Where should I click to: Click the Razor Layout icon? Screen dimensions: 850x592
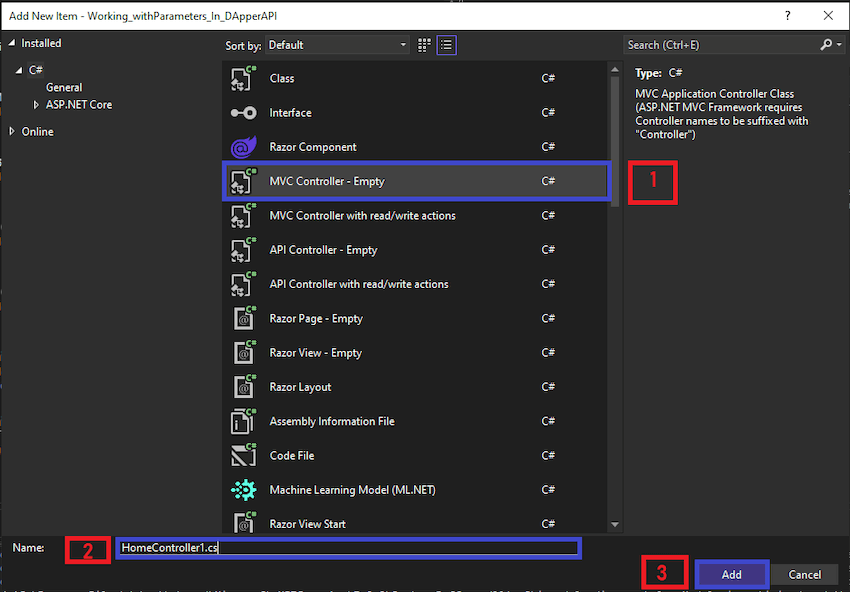click(244, 387)
